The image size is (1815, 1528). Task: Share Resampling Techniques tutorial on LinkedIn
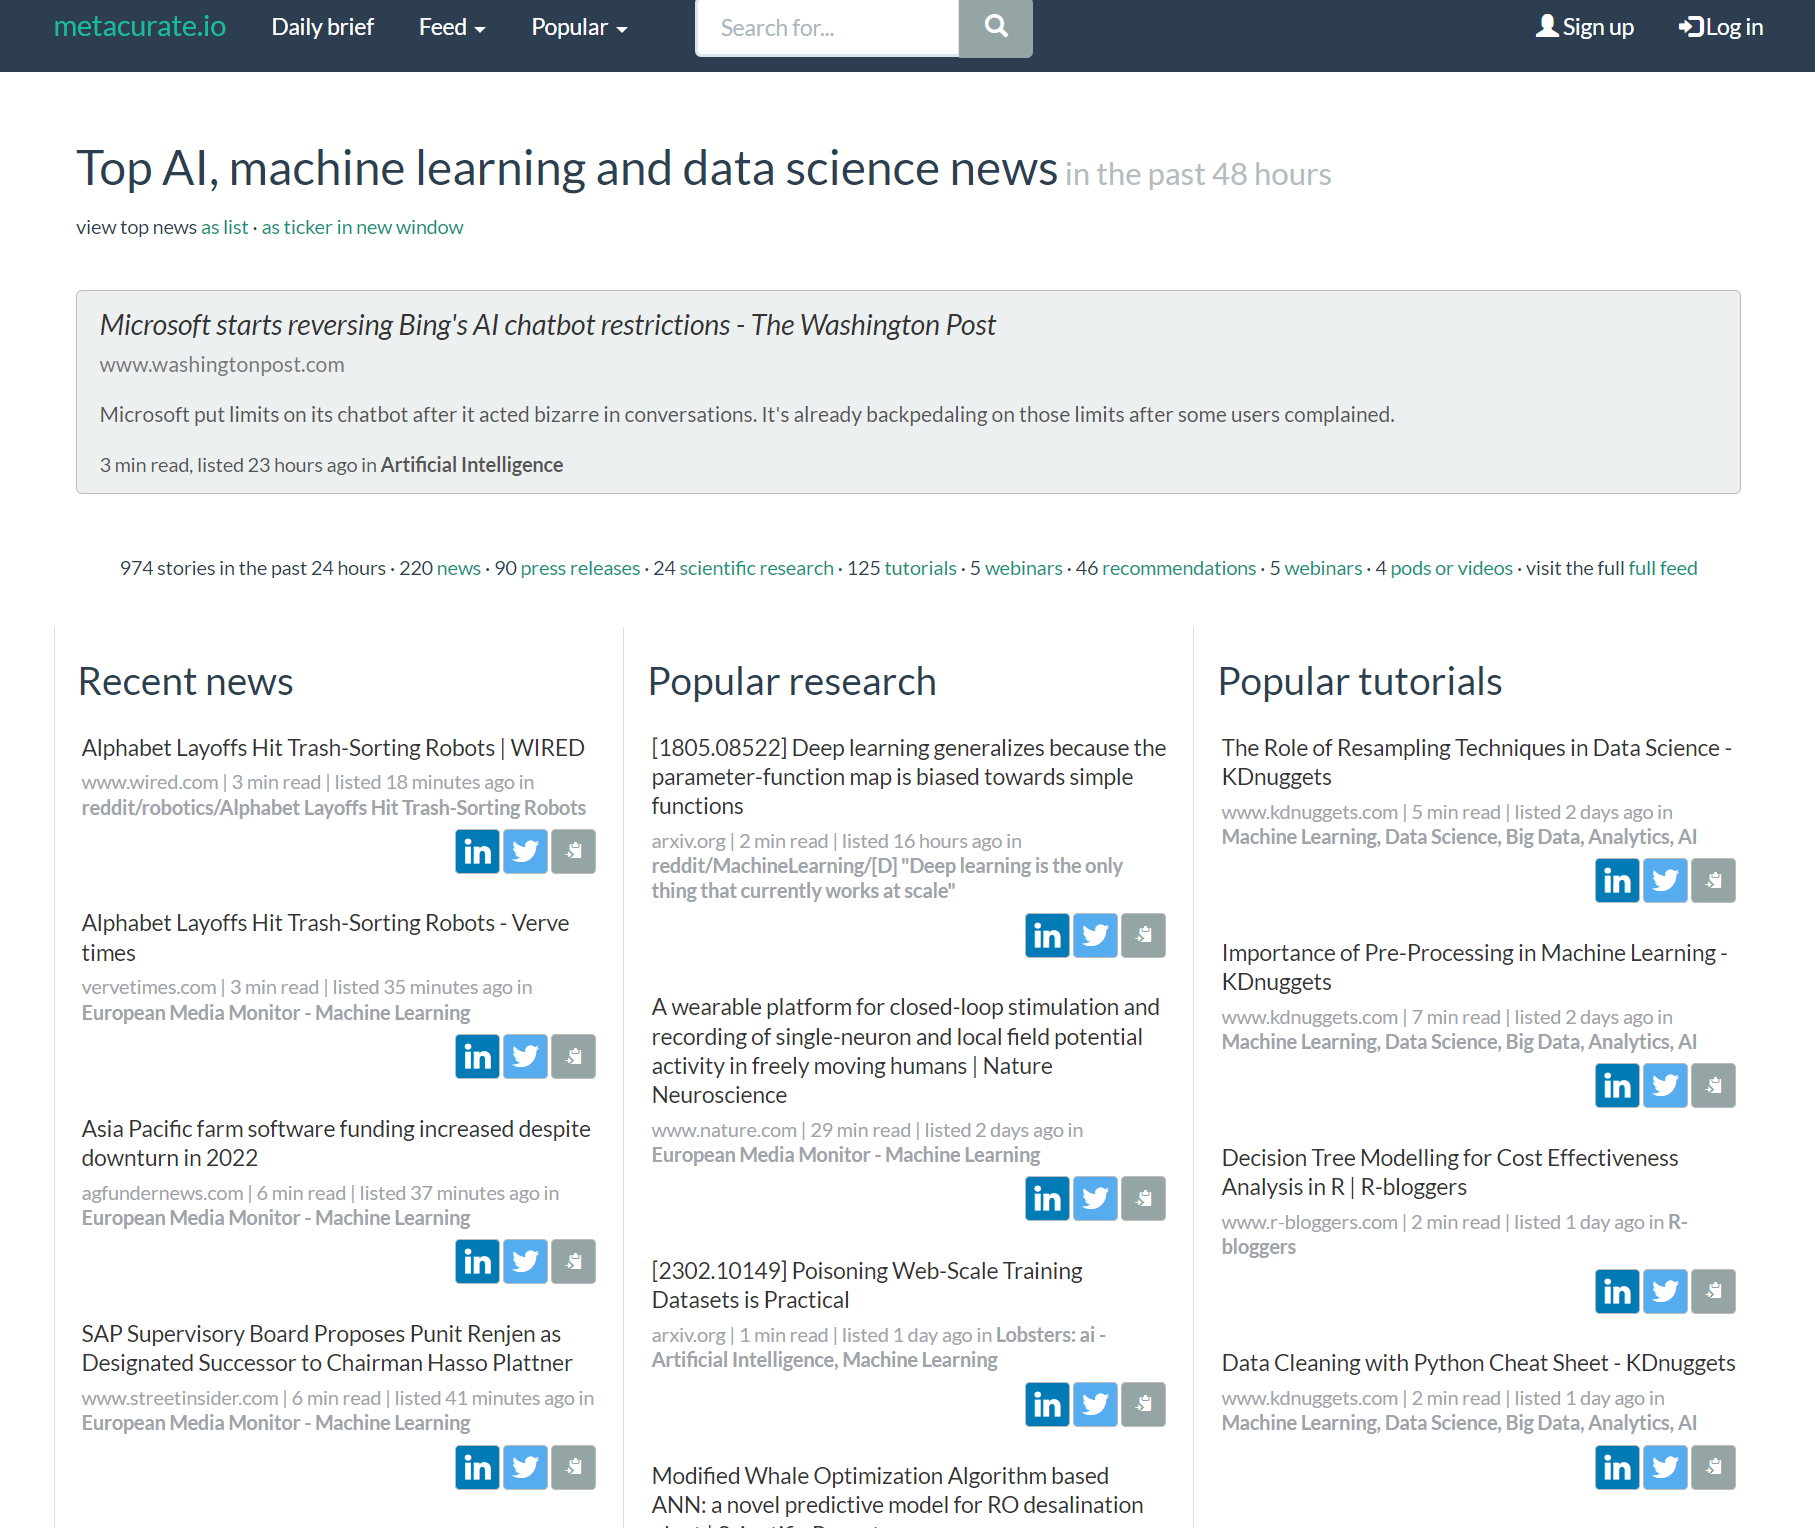pos(1617,880)
